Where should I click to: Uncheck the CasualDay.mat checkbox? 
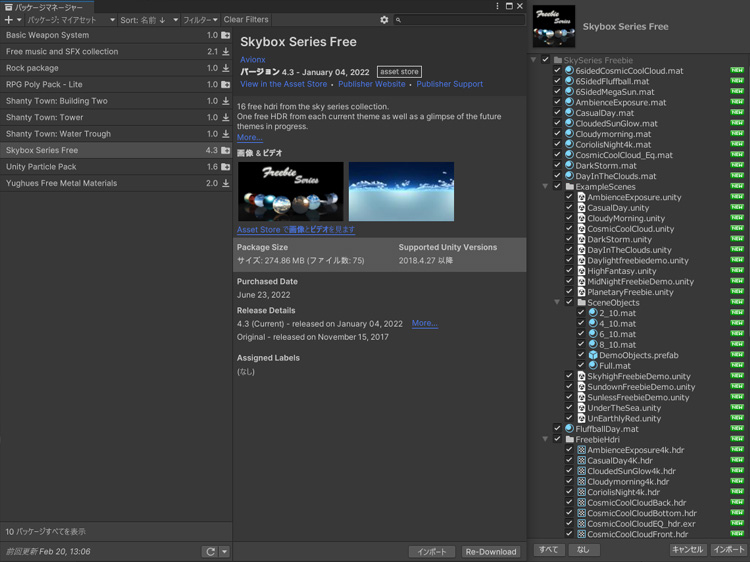click(557, 113)
